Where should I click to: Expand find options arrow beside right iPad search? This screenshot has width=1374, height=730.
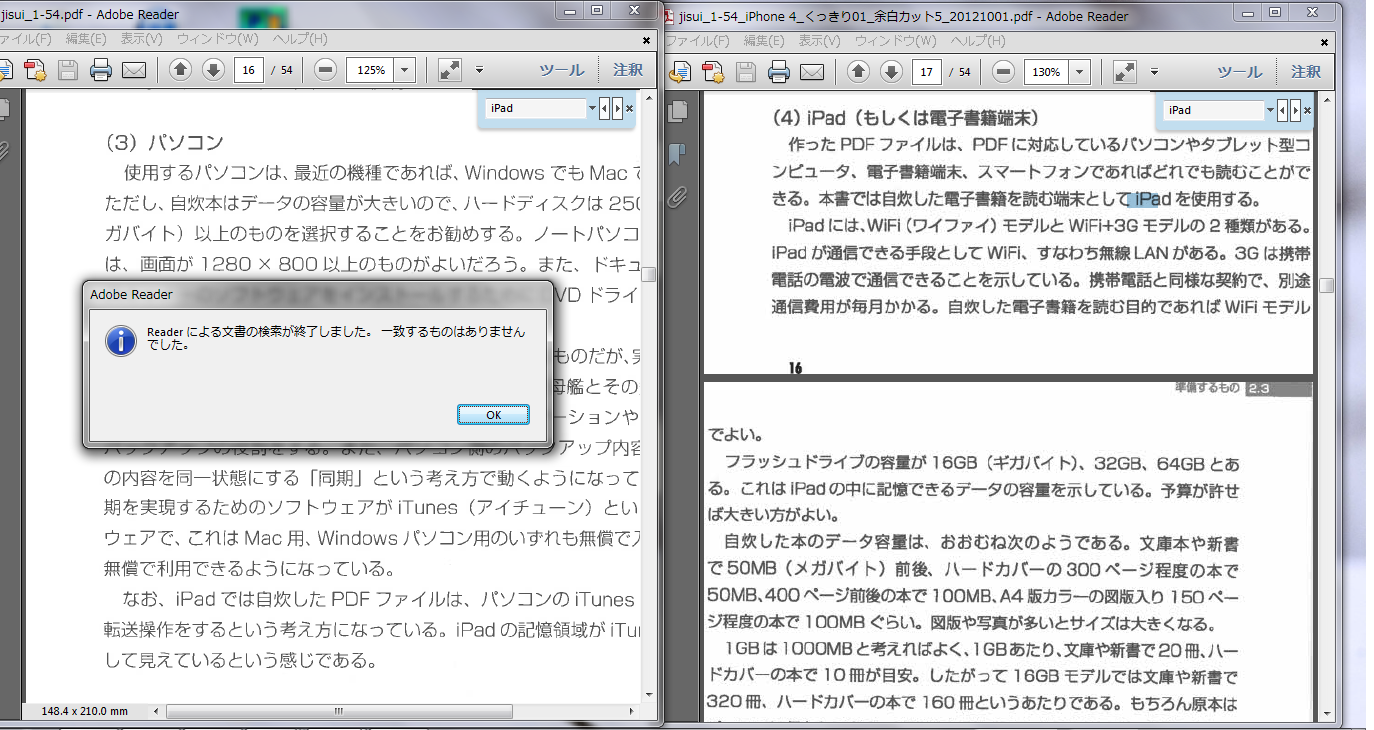coord(1270,110)
